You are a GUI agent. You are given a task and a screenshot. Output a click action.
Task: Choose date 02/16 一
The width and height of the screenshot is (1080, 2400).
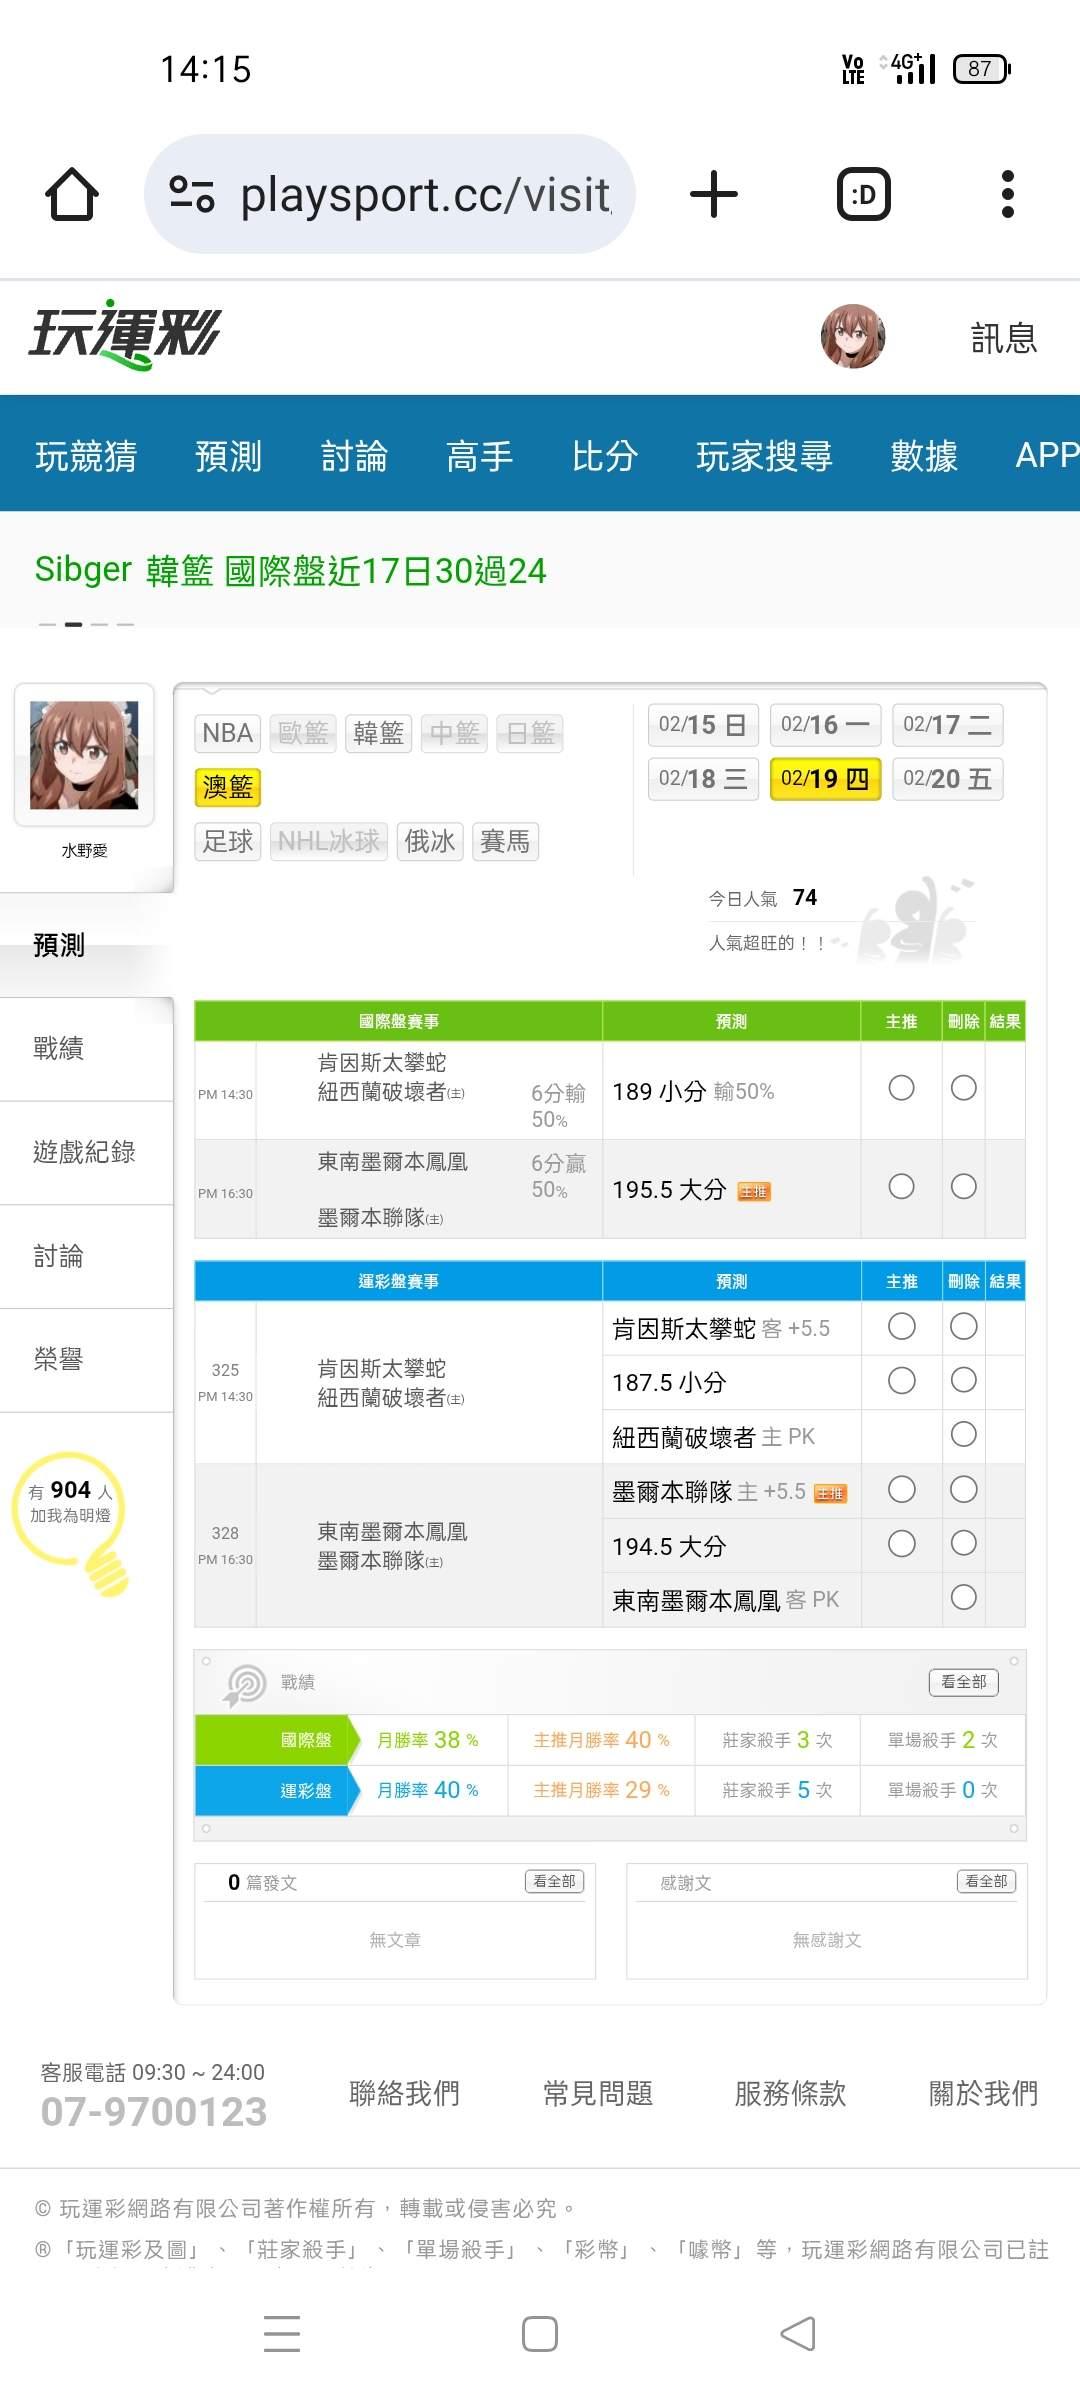point(825,725)
